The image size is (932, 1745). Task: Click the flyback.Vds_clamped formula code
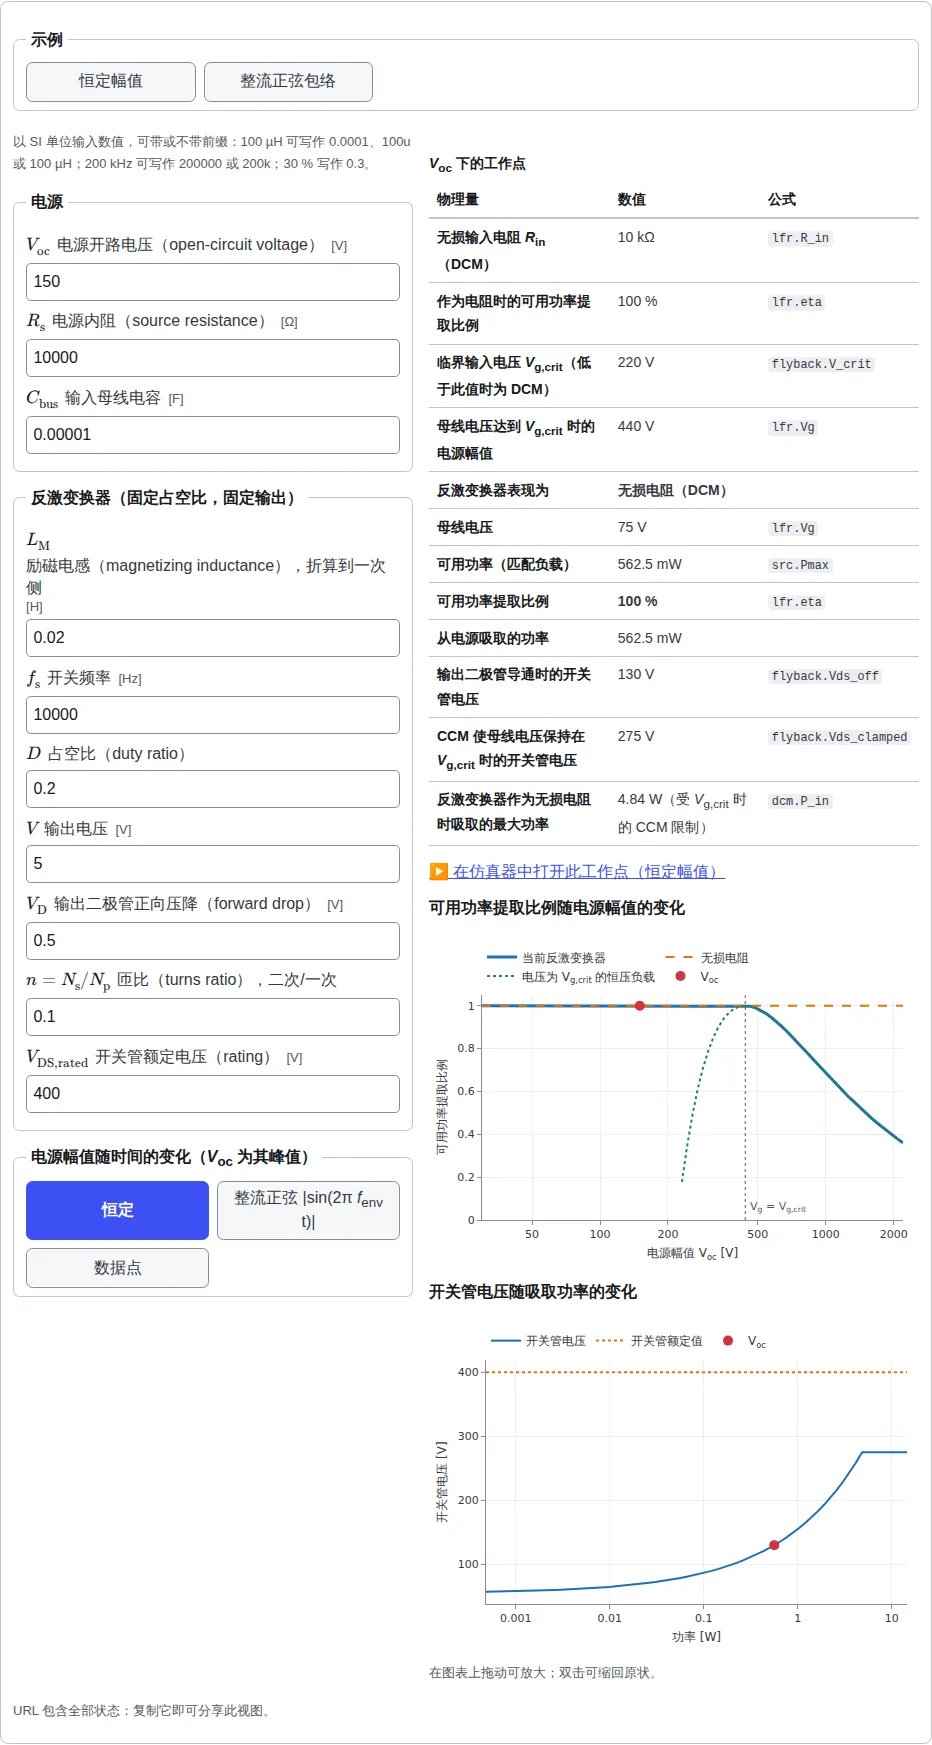(839, 737)
